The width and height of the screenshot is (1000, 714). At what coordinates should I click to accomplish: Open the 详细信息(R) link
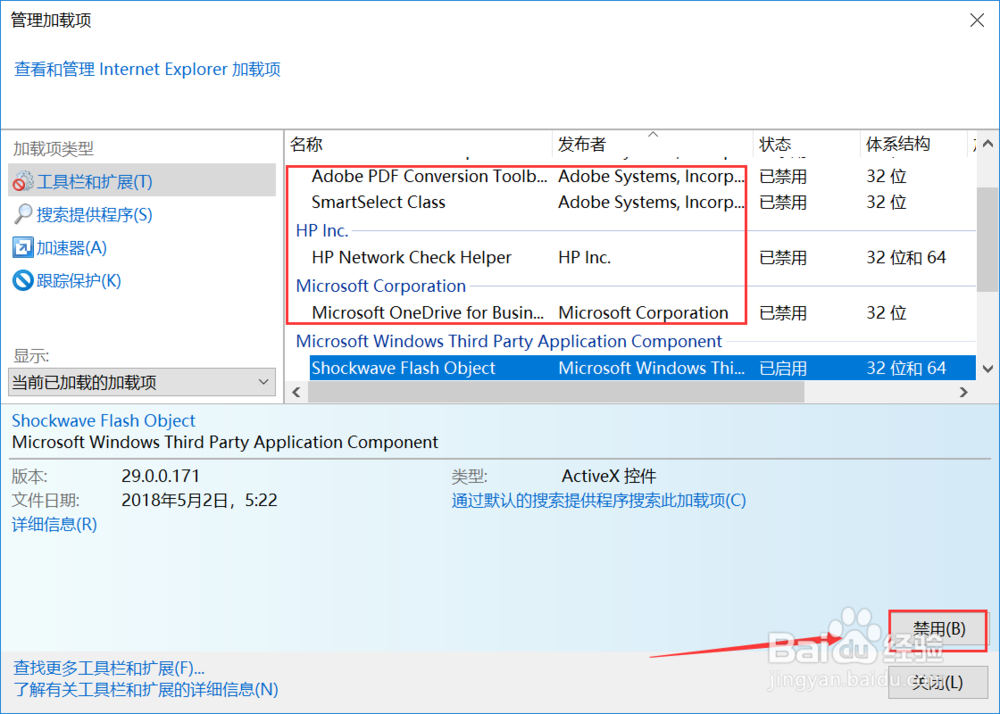click(x=54, y=525)
